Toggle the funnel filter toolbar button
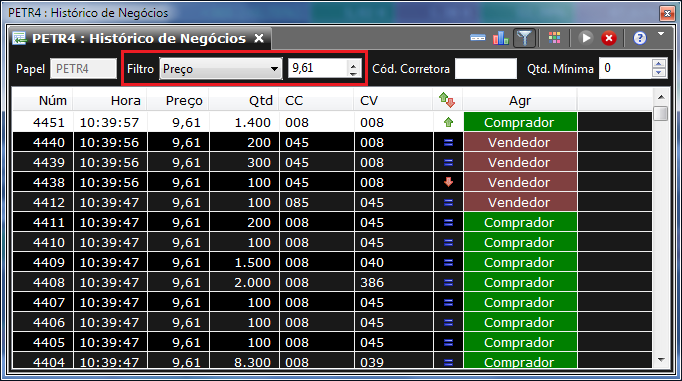Viewport: 682px width, 381px height. (525, 38)
